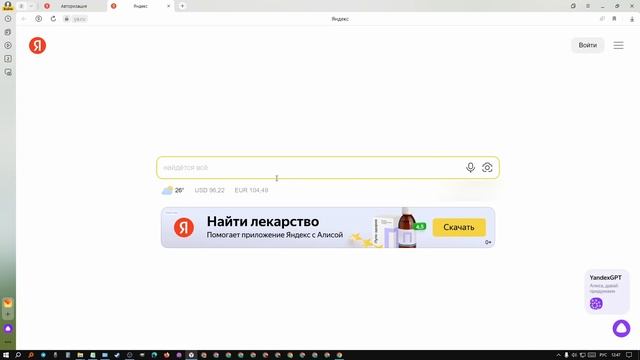Click the browser profile avatar icon

(x=8, y=5)
